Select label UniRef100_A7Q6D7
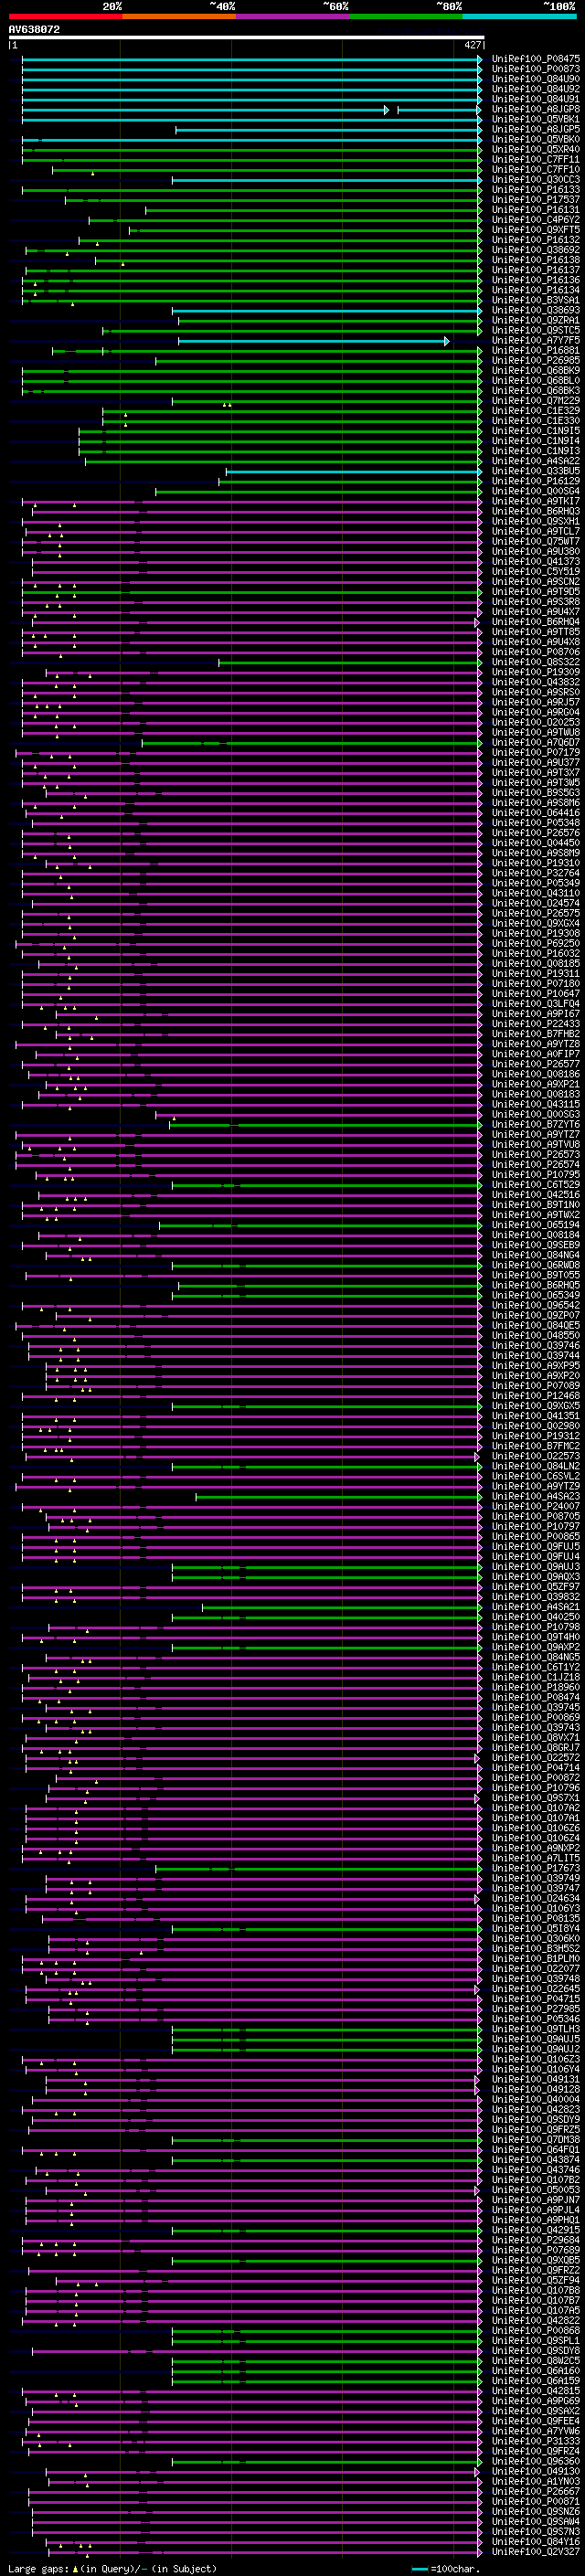The width and height of the screenshot is (585, 2576). pyautogui.click(x=536, y=742)
